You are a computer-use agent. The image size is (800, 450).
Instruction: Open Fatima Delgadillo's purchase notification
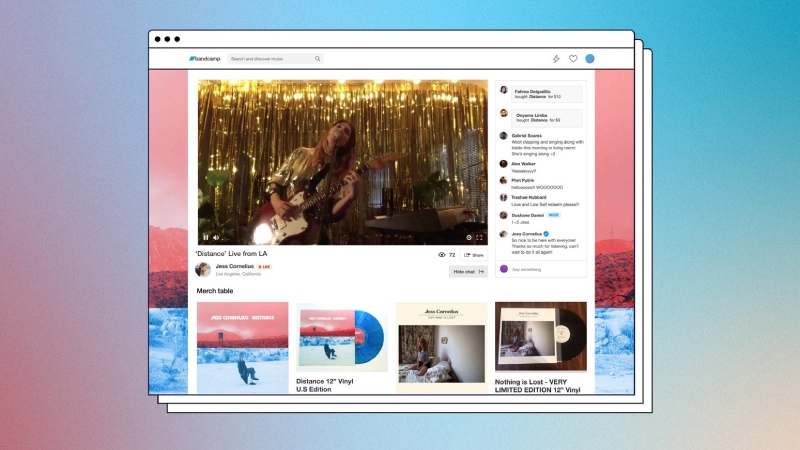pyautogui.click(x=546, y=94)
